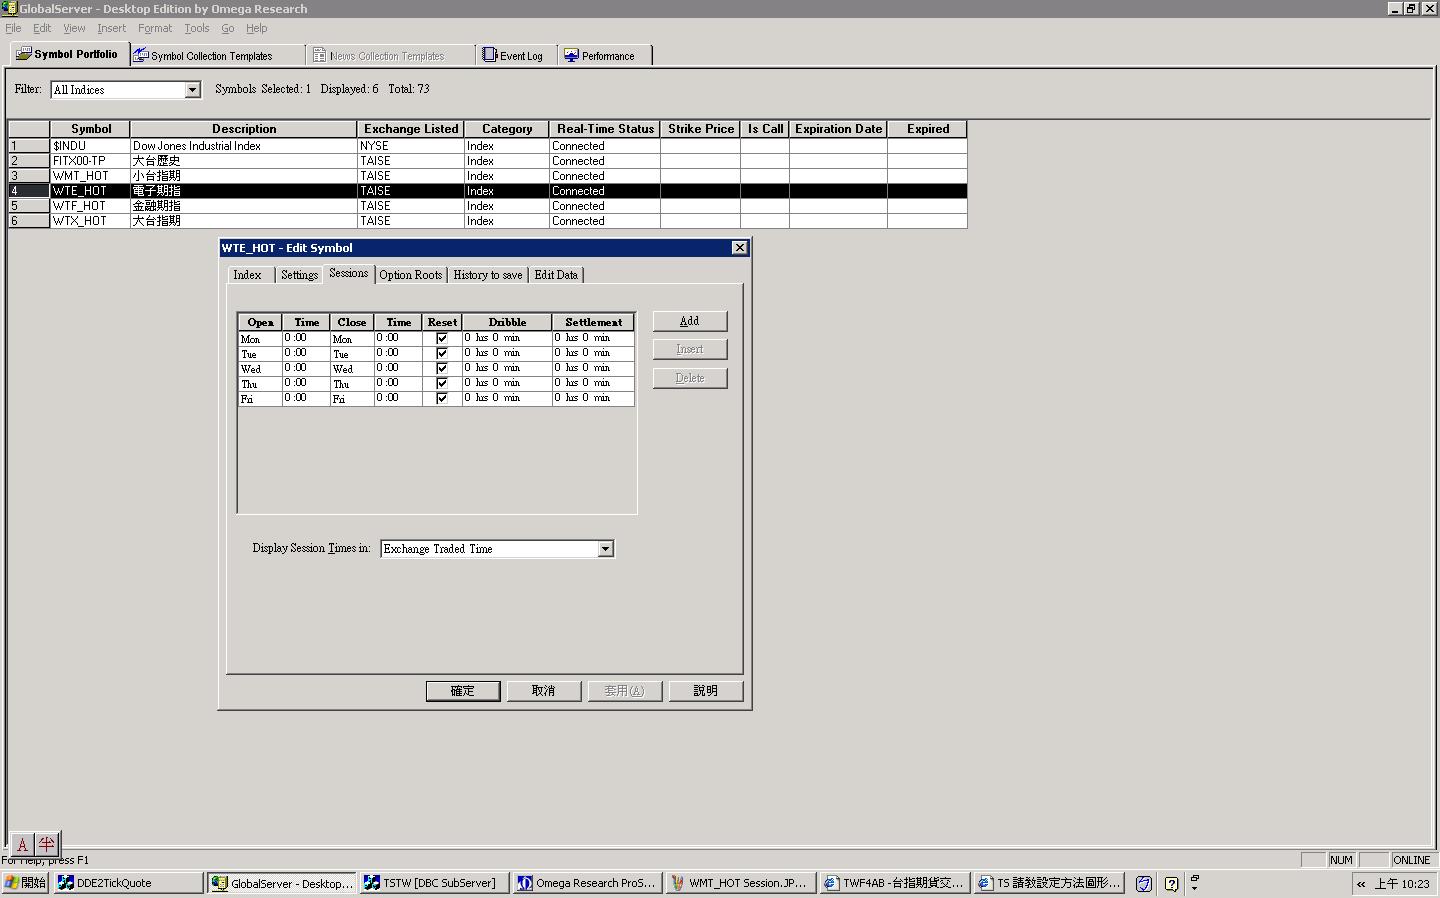
Task: Click Mon open time cell
Action: [x=306, y=338]
